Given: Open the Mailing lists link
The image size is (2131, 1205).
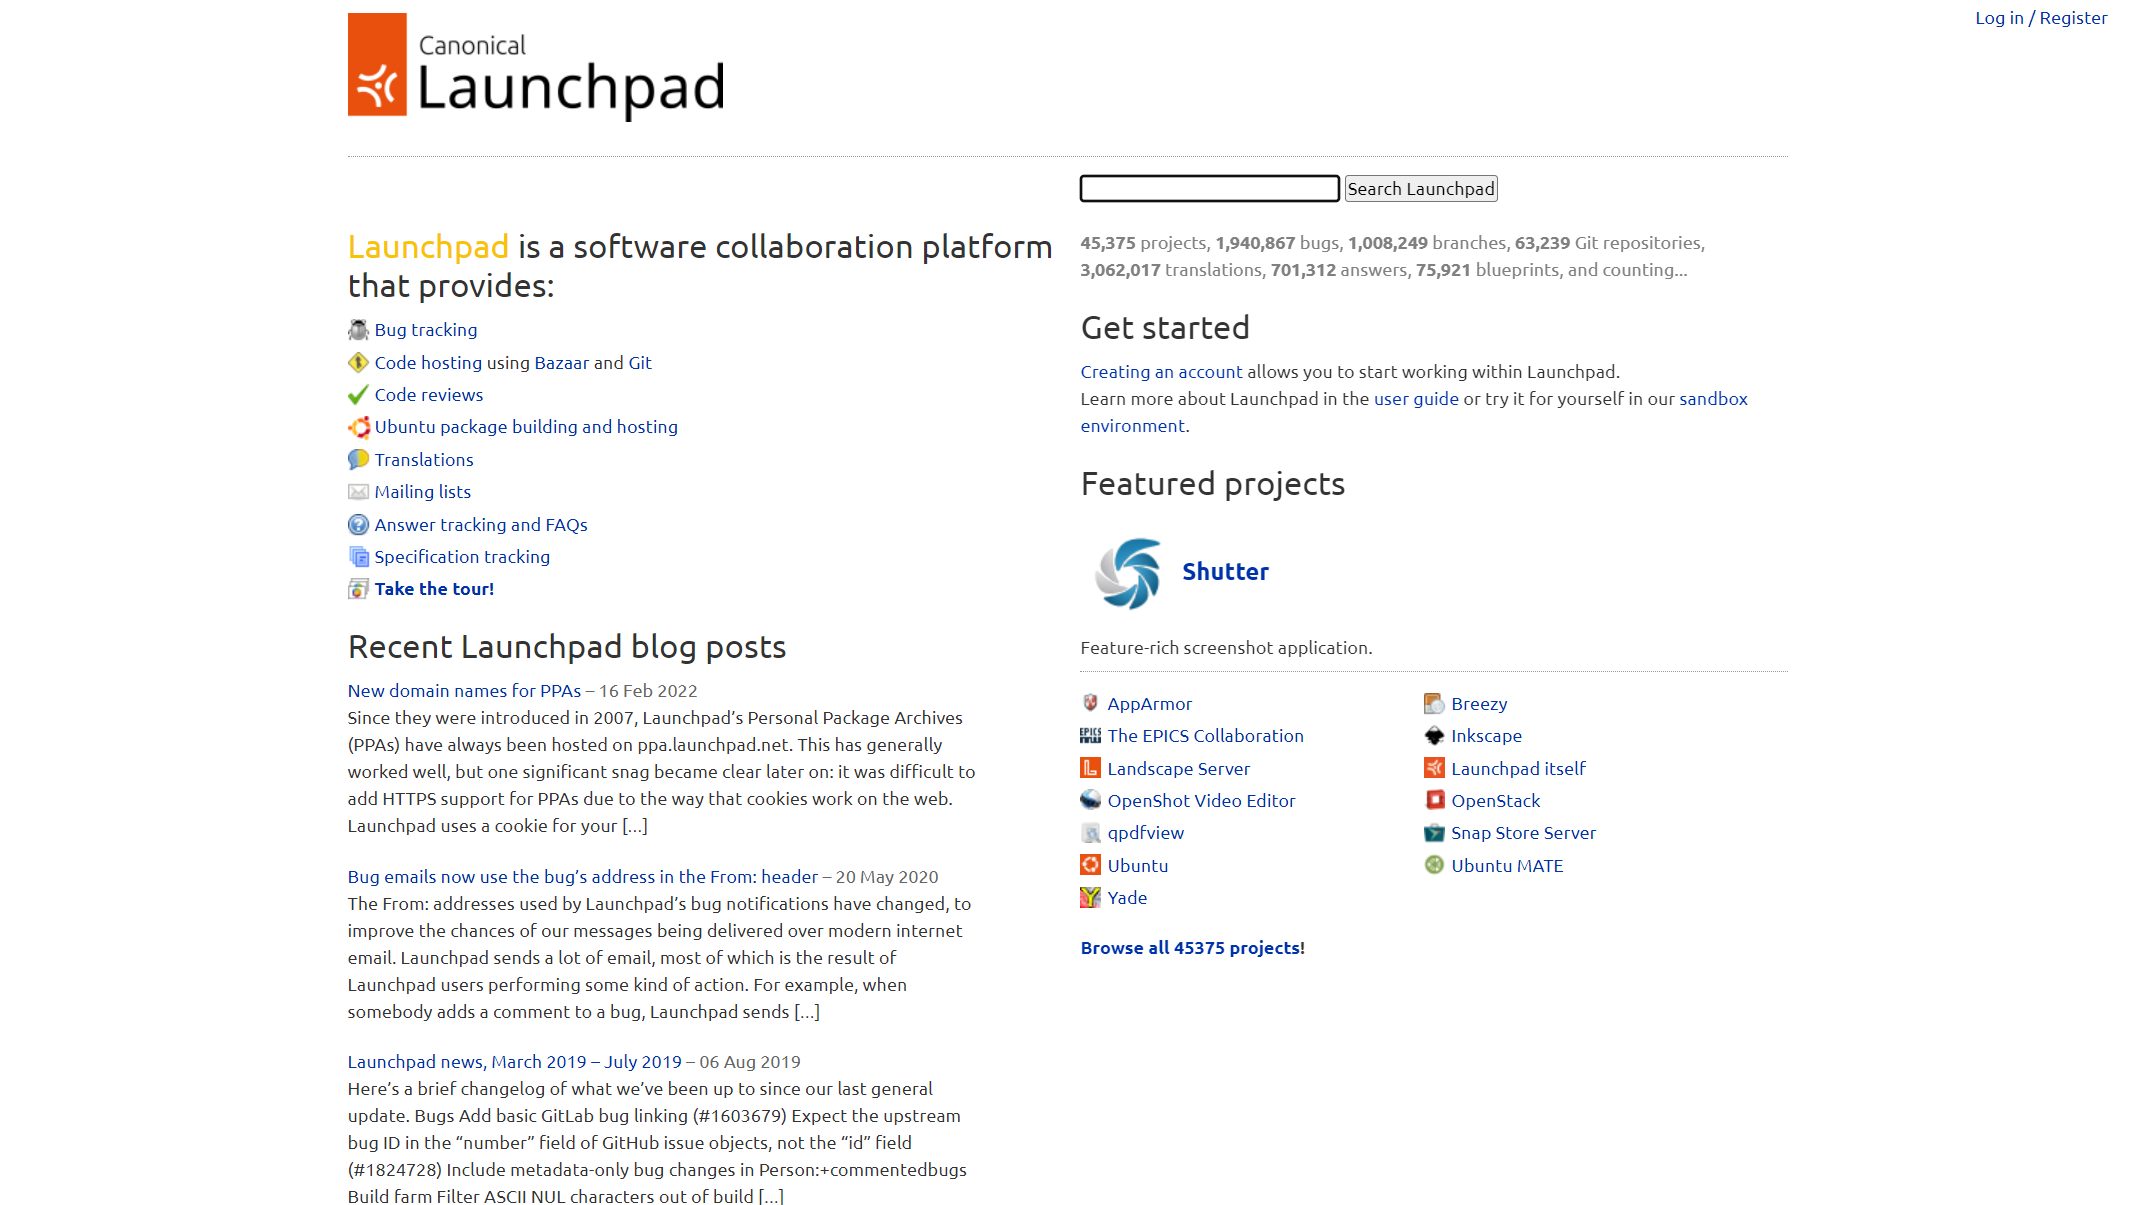Looking at the screenshot, I should [422, 492].
